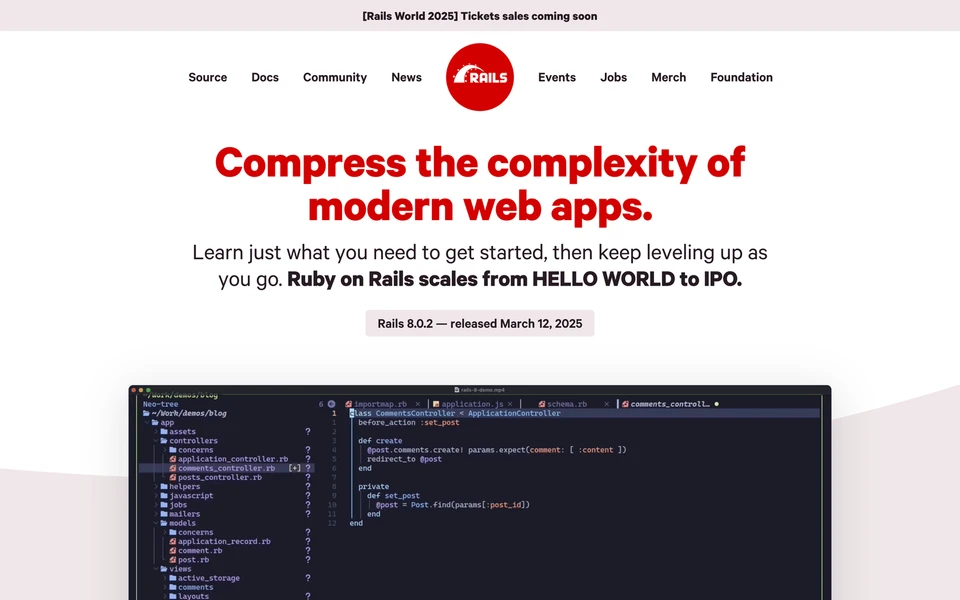The image size is (960, 600).
Task: Expand the mailers folder chevron
Action: pyautogui.click(x=156, y=514)
